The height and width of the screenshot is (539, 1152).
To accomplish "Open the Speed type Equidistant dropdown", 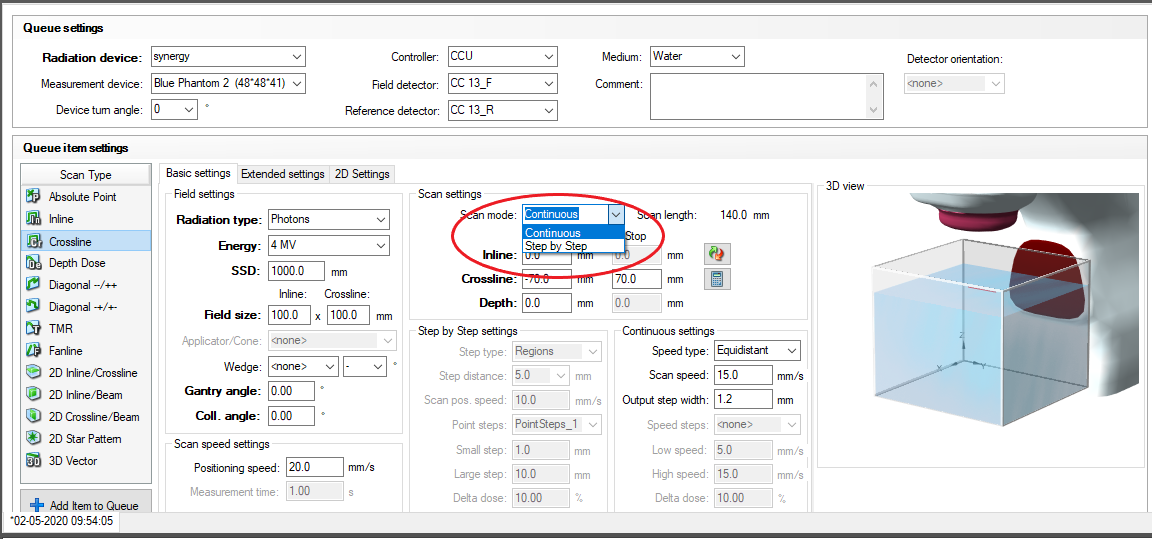I will click(x=791, y=350).
